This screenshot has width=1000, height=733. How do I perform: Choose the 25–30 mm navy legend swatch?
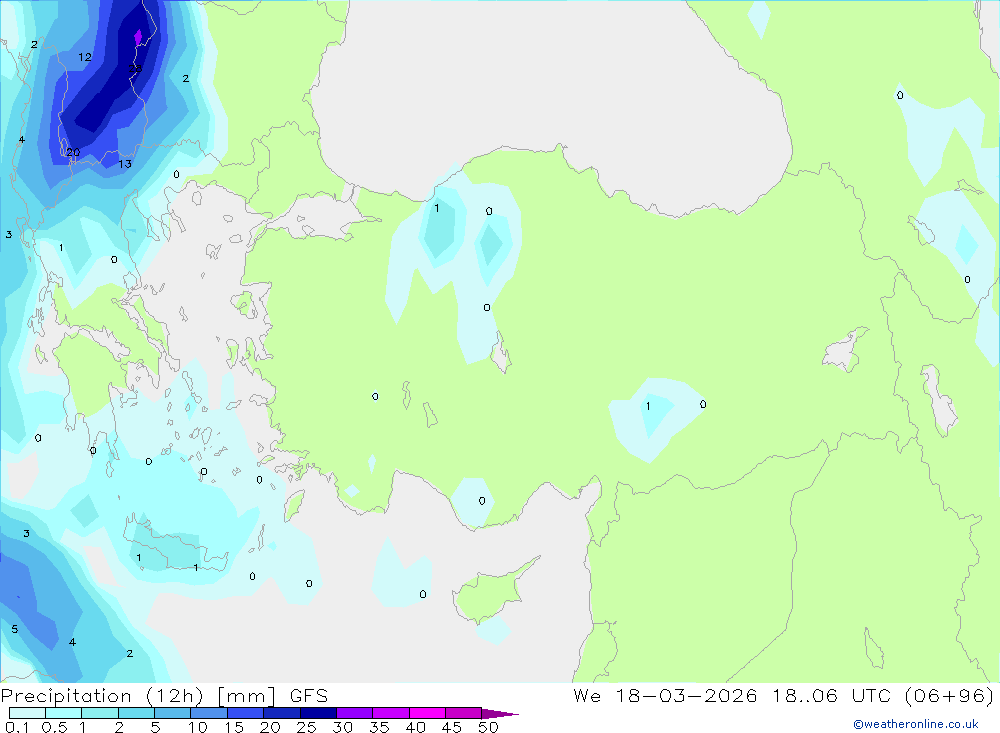coord(318,713)
